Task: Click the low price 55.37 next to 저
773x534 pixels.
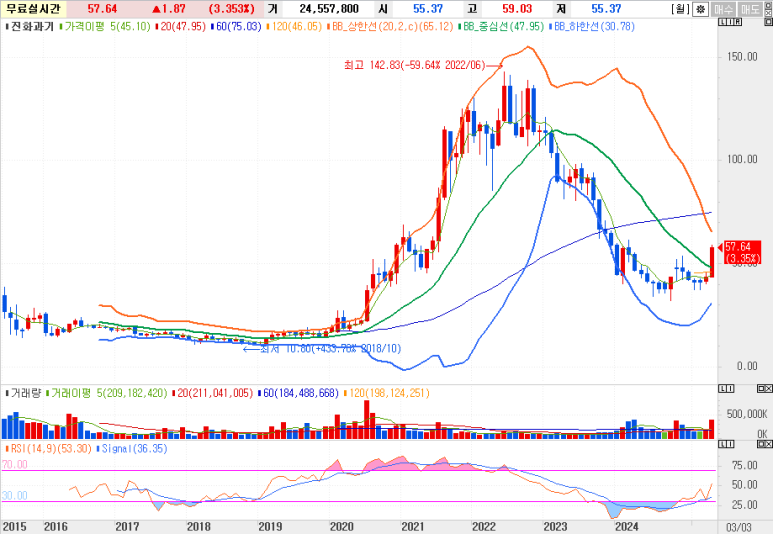Action: (x=606, y=9)
